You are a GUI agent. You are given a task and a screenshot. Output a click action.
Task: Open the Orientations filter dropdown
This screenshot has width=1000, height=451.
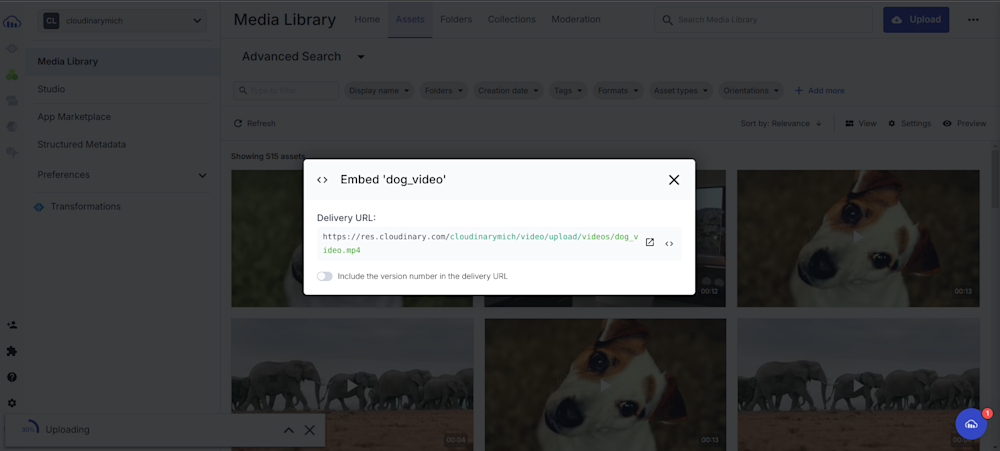click(751, 91)
